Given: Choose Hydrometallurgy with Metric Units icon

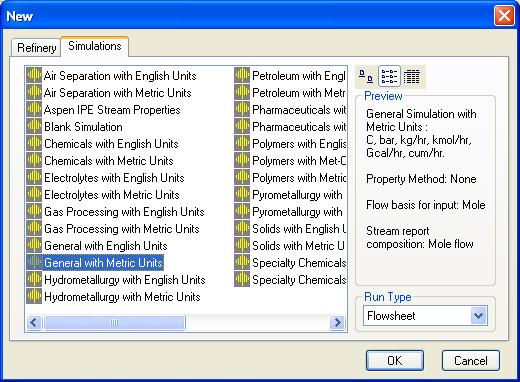Looking at the screenshot, I should pyautogui.click(x=34, y=296).
